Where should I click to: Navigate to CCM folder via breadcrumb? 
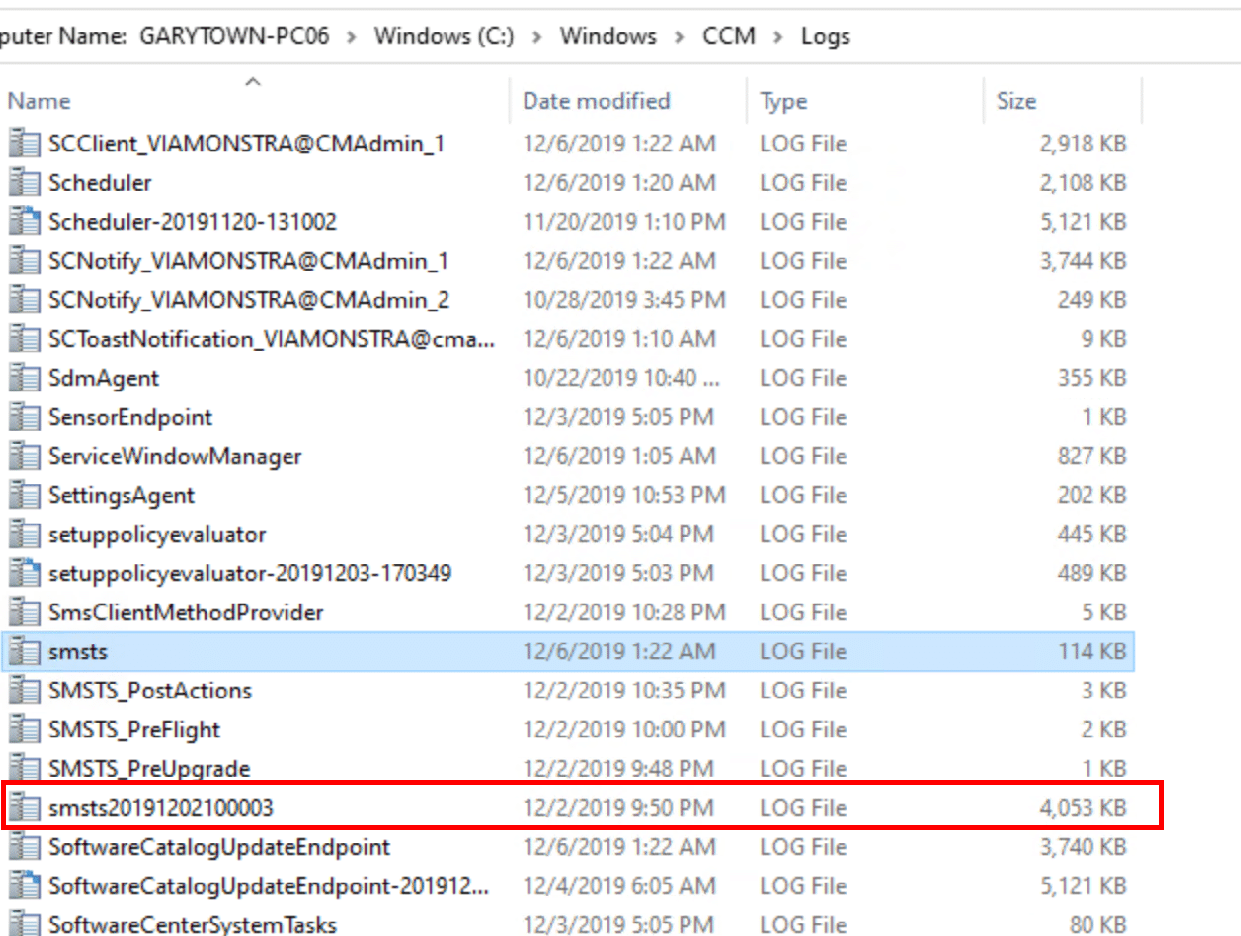[x=729, y=36]
